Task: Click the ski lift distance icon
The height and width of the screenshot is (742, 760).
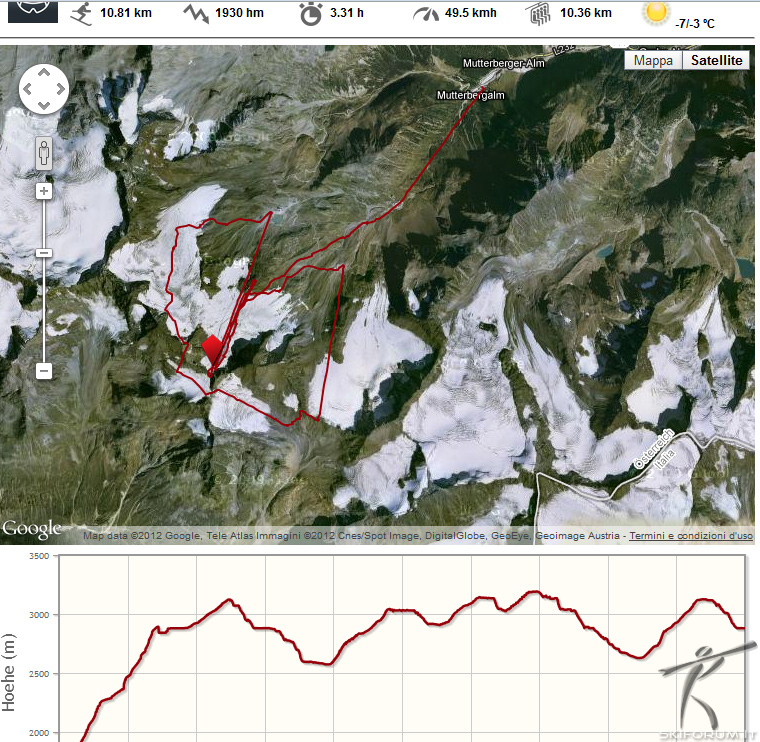Action: tap(538, 14)
